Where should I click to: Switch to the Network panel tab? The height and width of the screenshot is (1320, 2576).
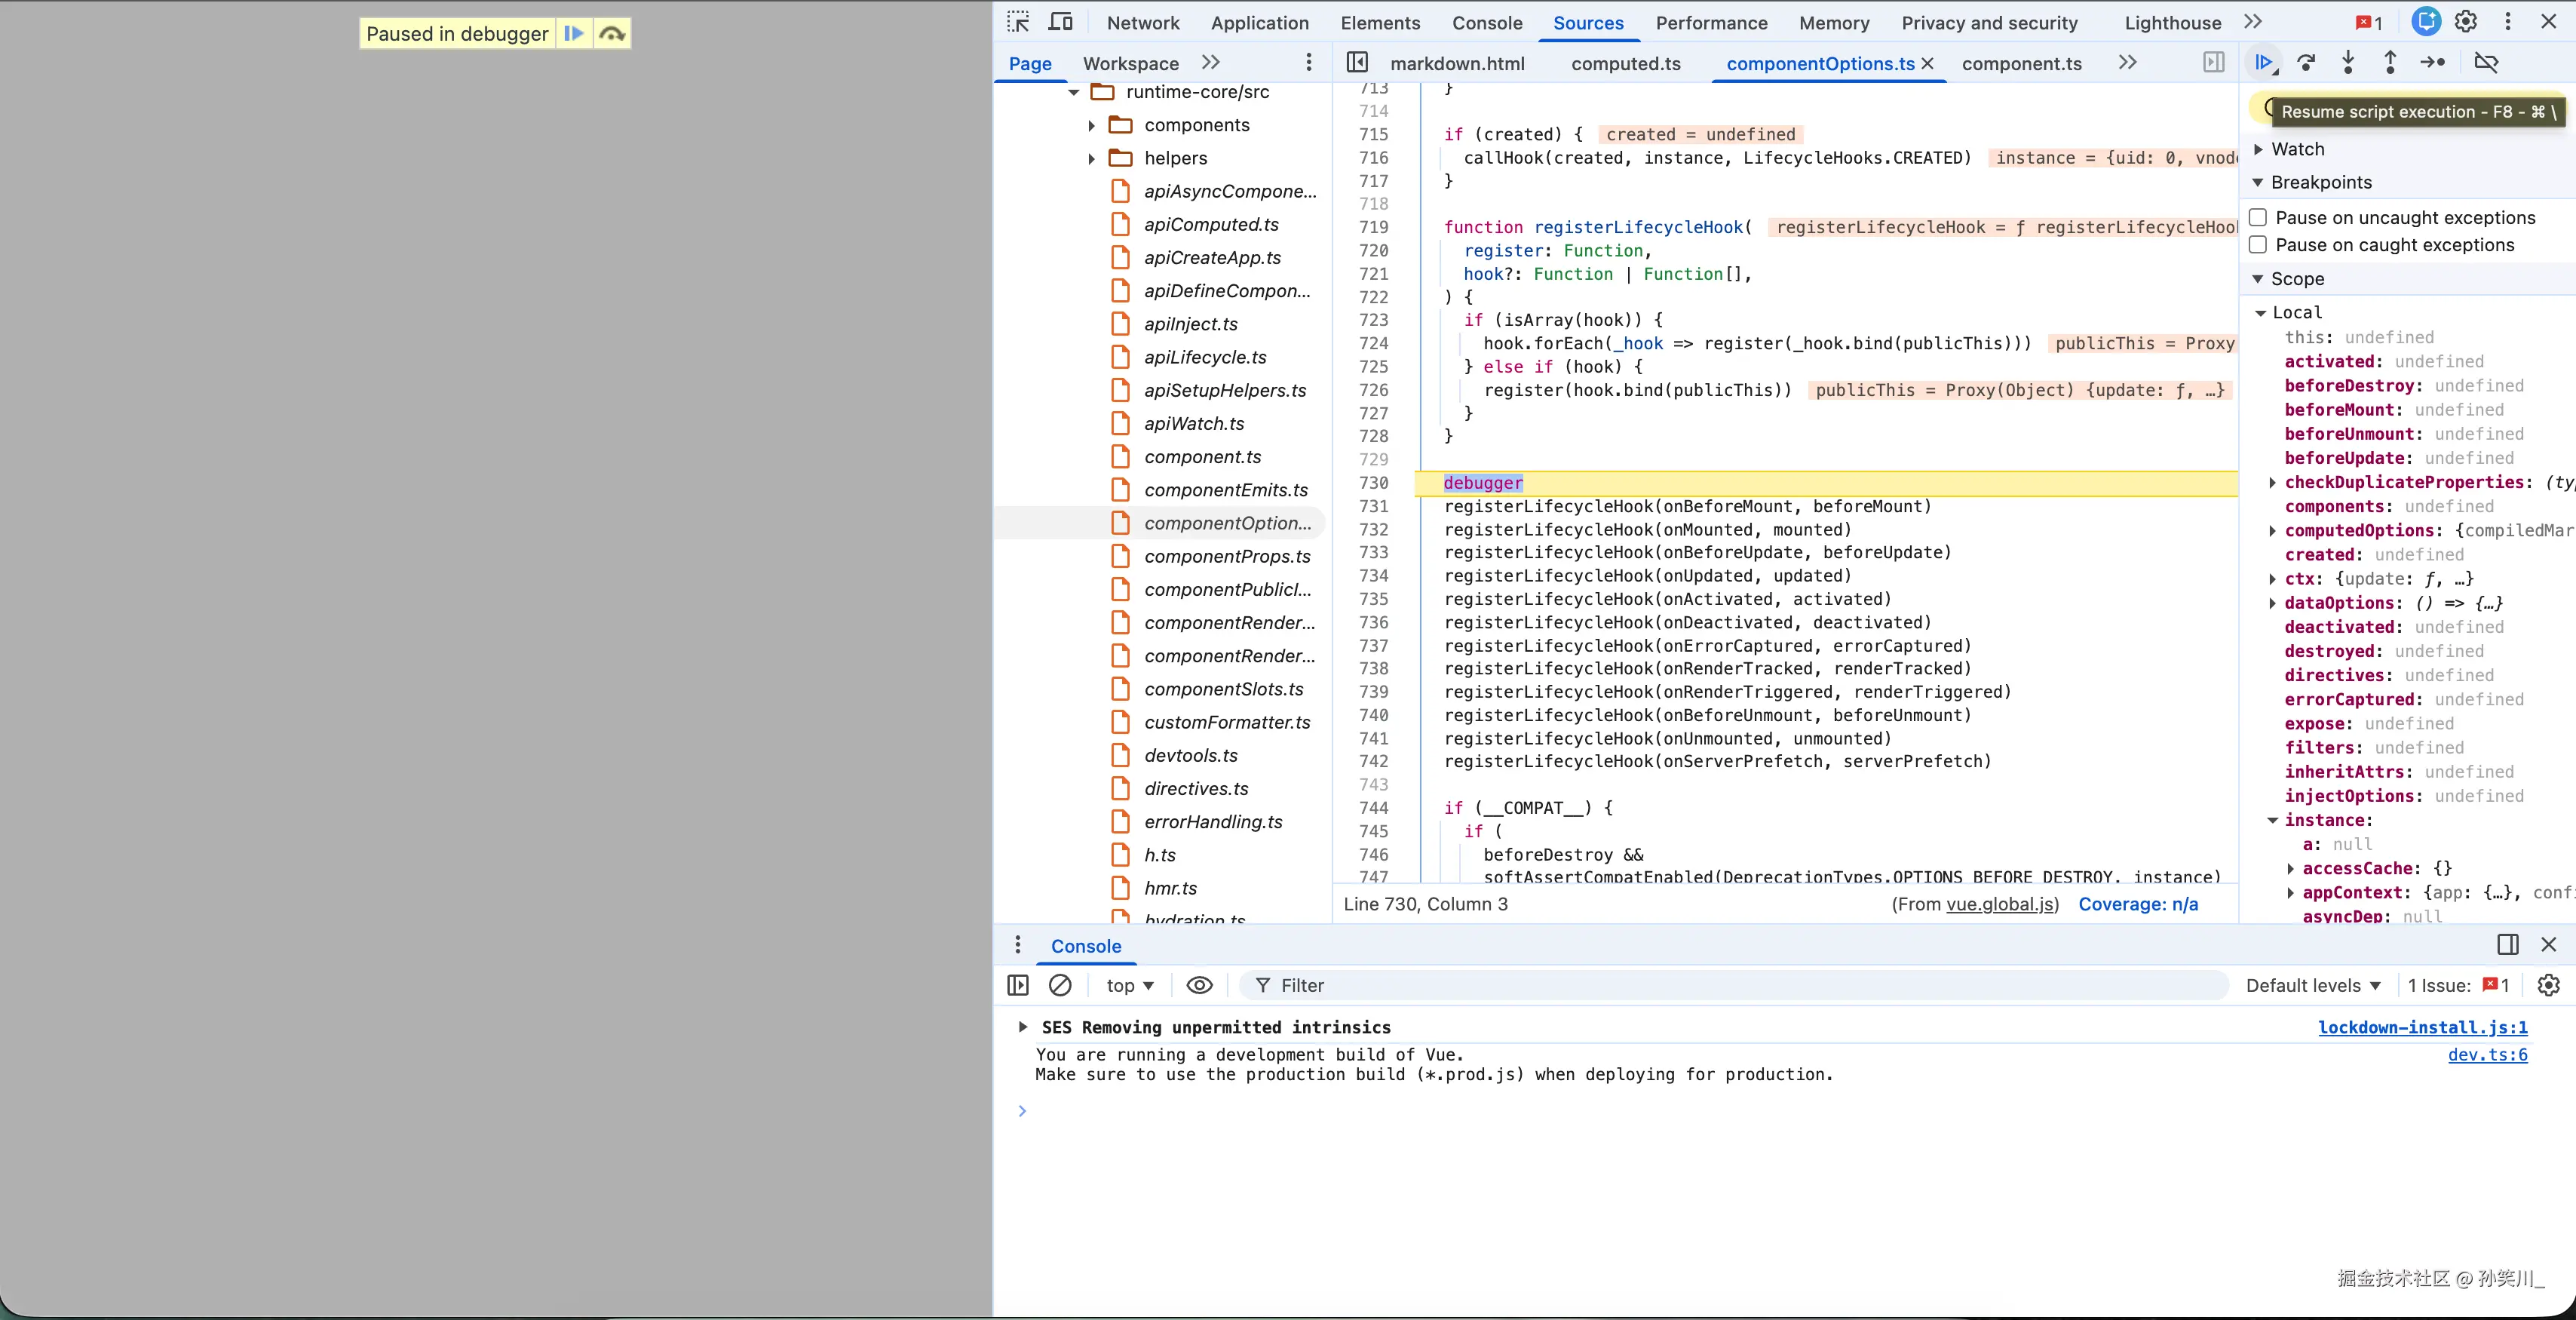pyautogui.click(x=1143, y=23)
